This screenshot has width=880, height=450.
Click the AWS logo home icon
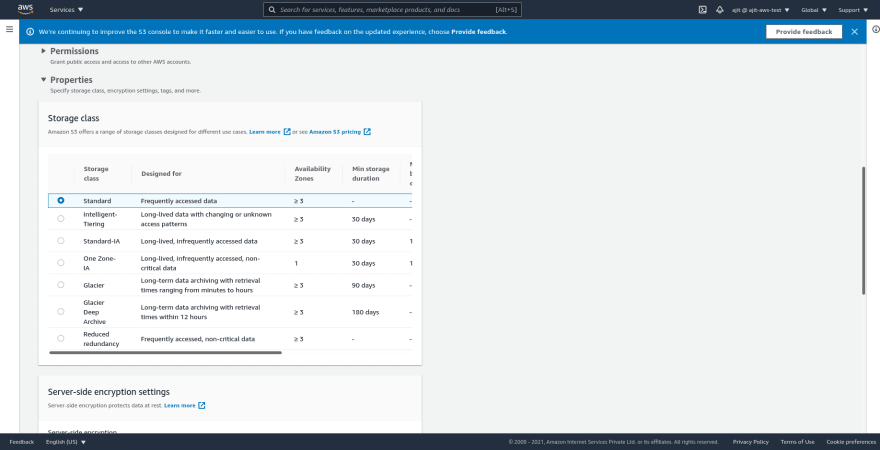[25, 9]
